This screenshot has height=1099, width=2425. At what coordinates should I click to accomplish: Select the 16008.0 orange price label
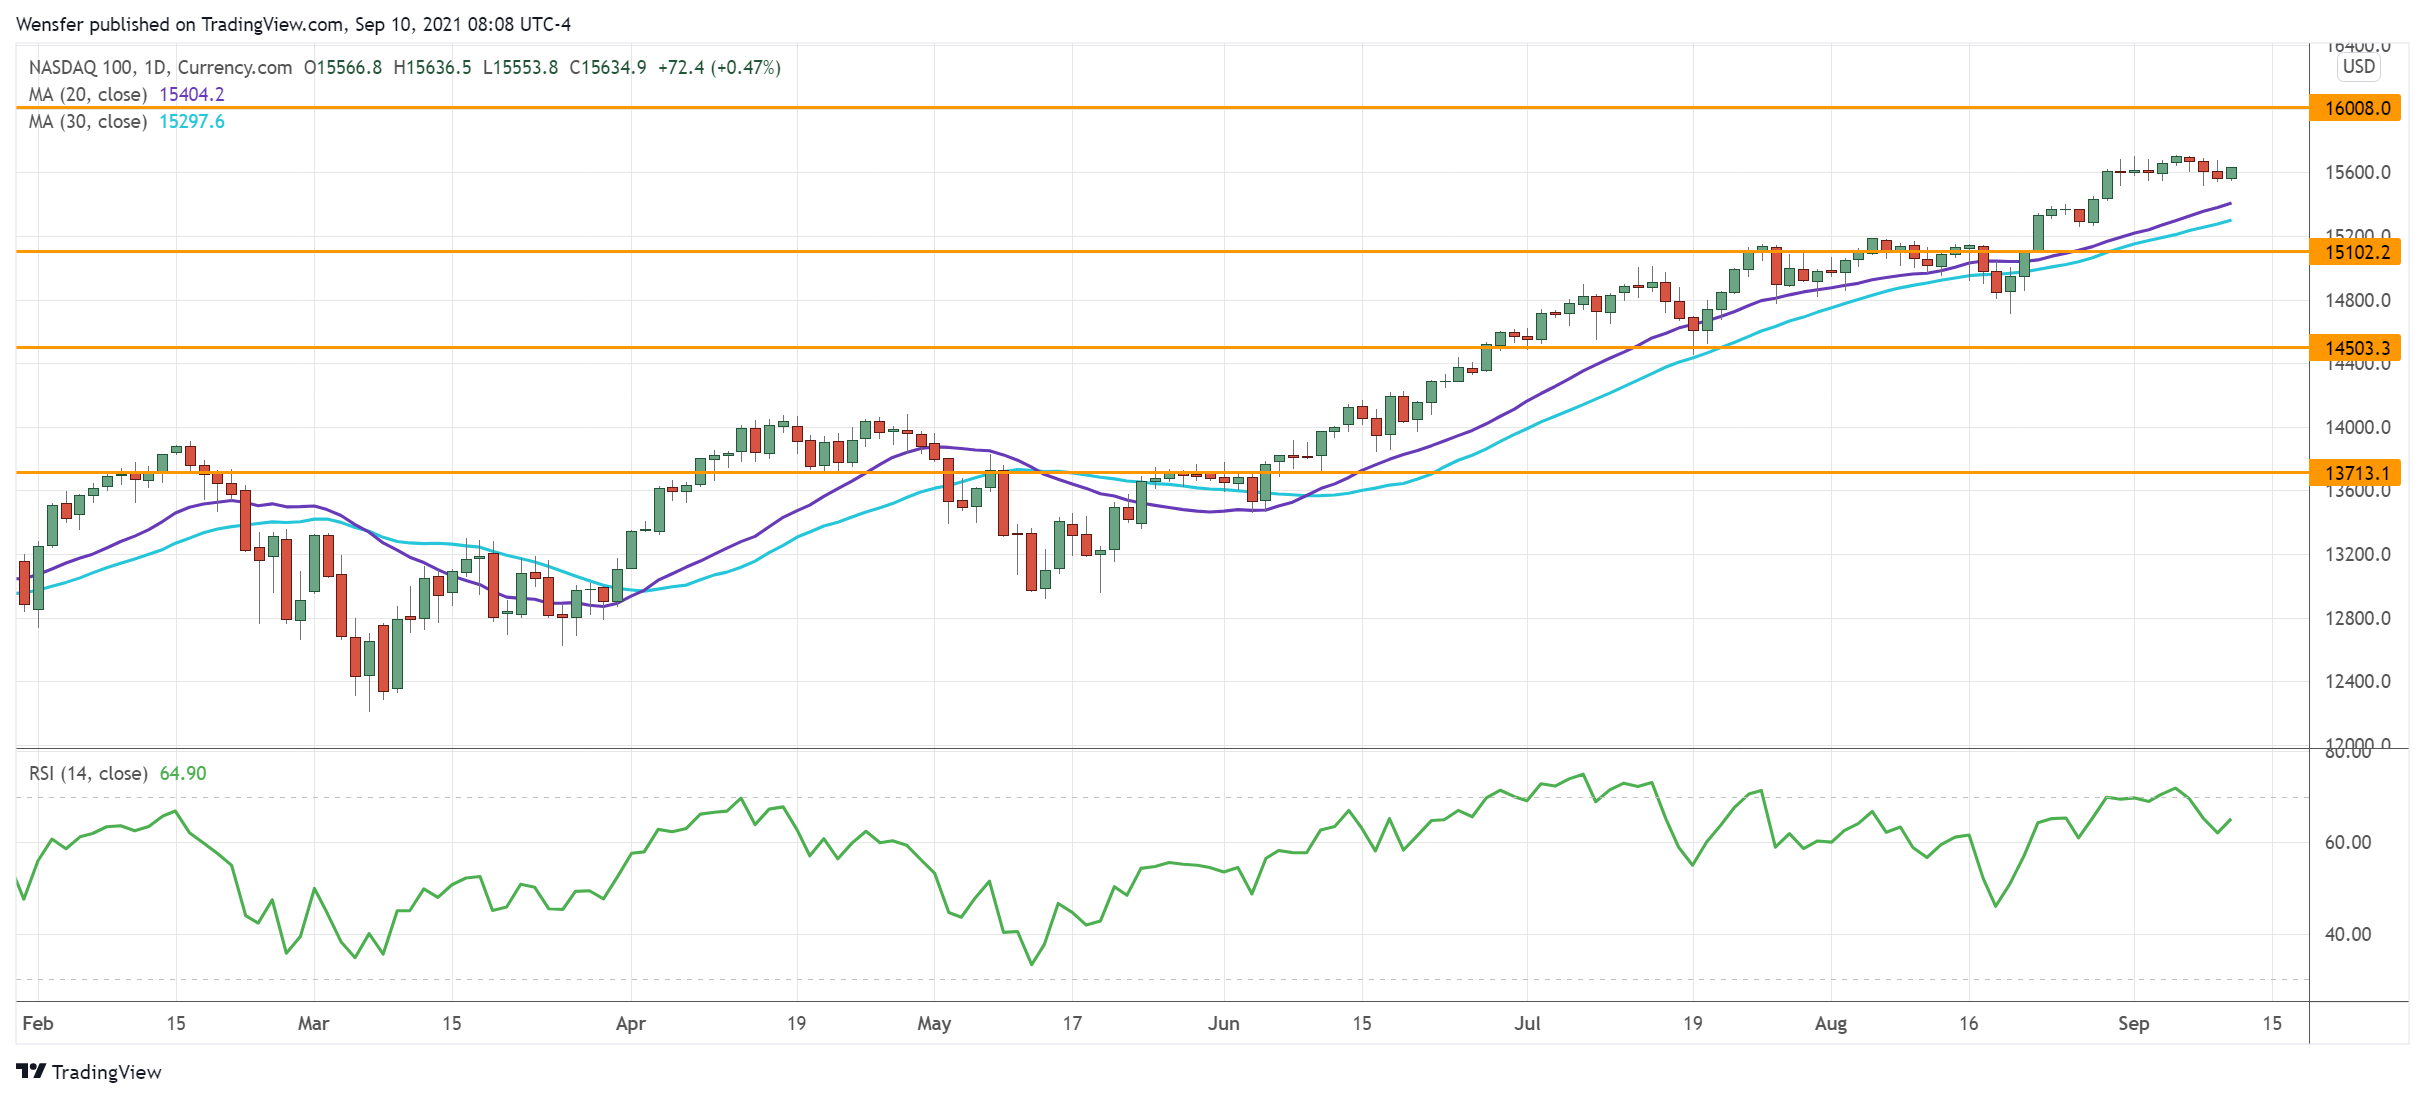click(2356, 108)
